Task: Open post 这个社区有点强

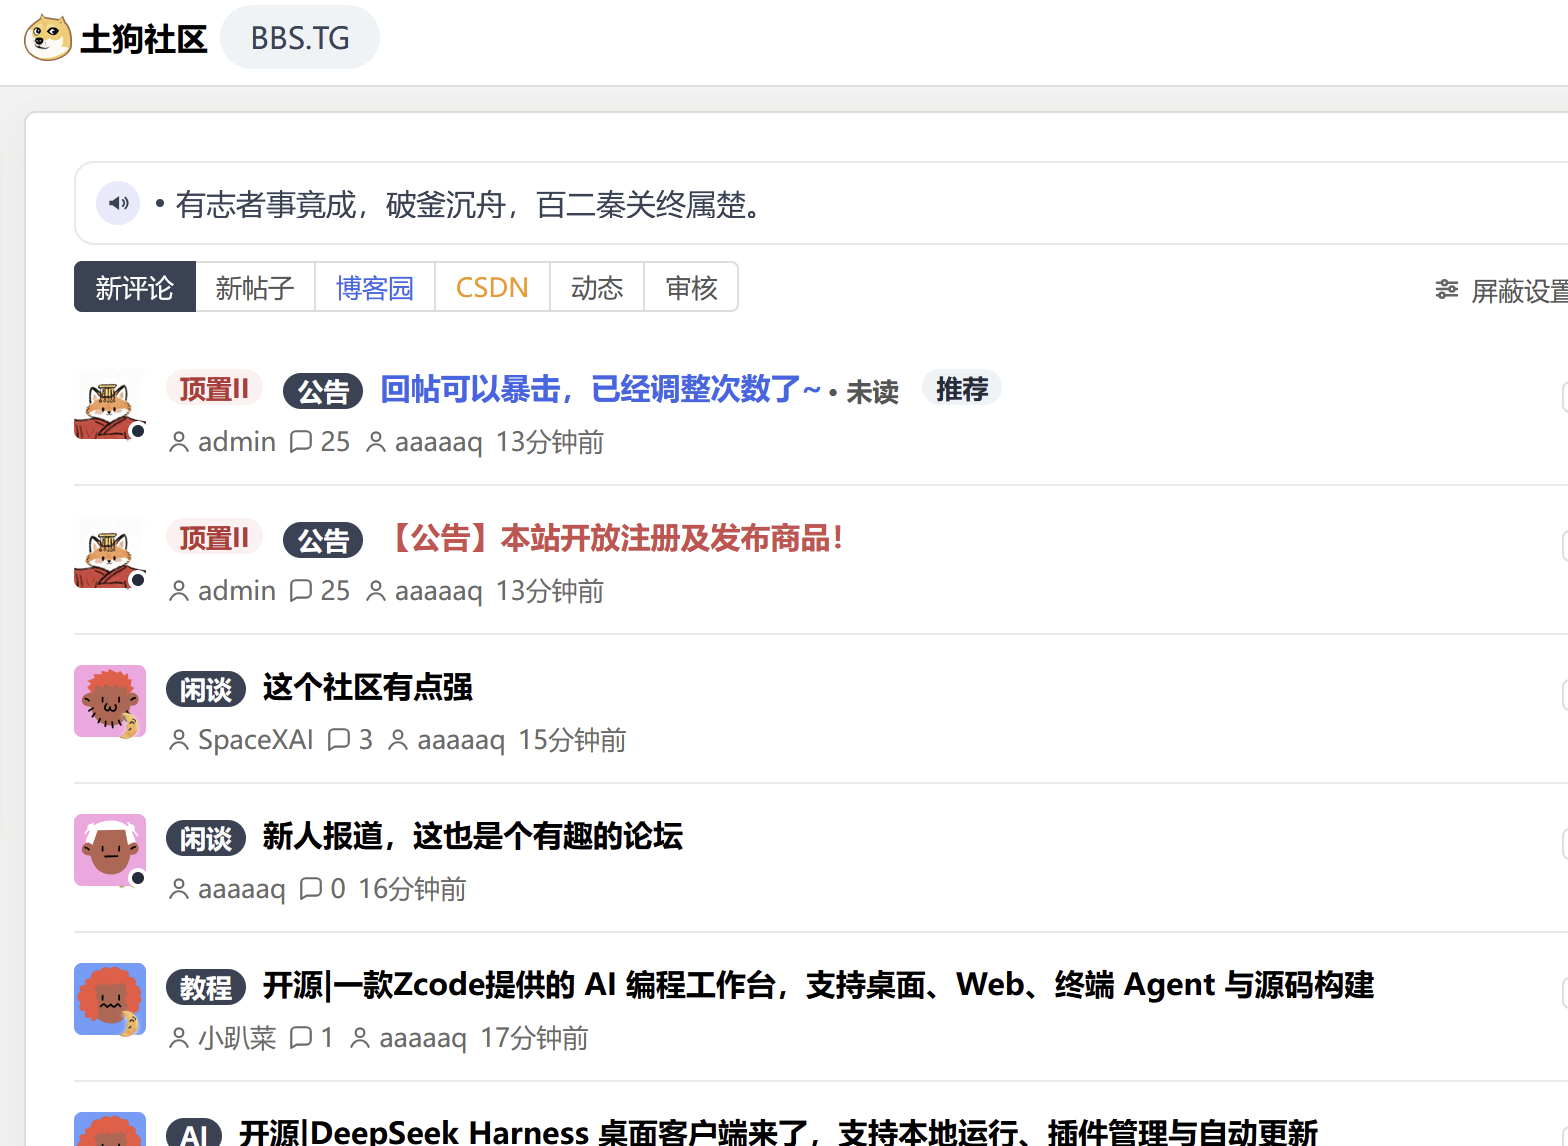Action: (x=368, y=686)
